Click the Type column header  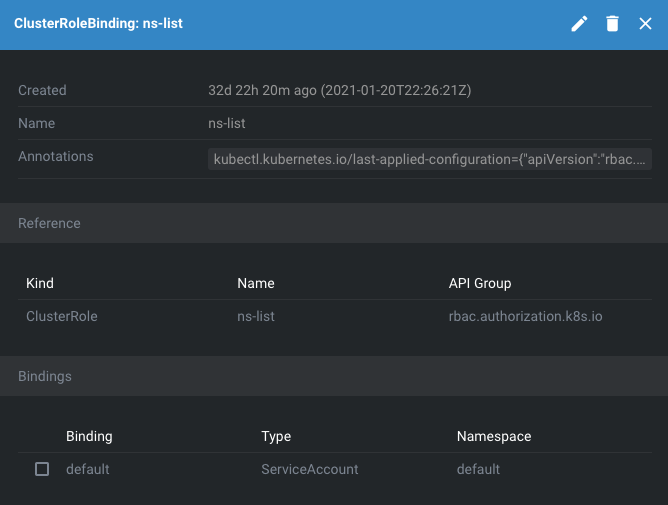pyautogui.click(x=276, y=436)
